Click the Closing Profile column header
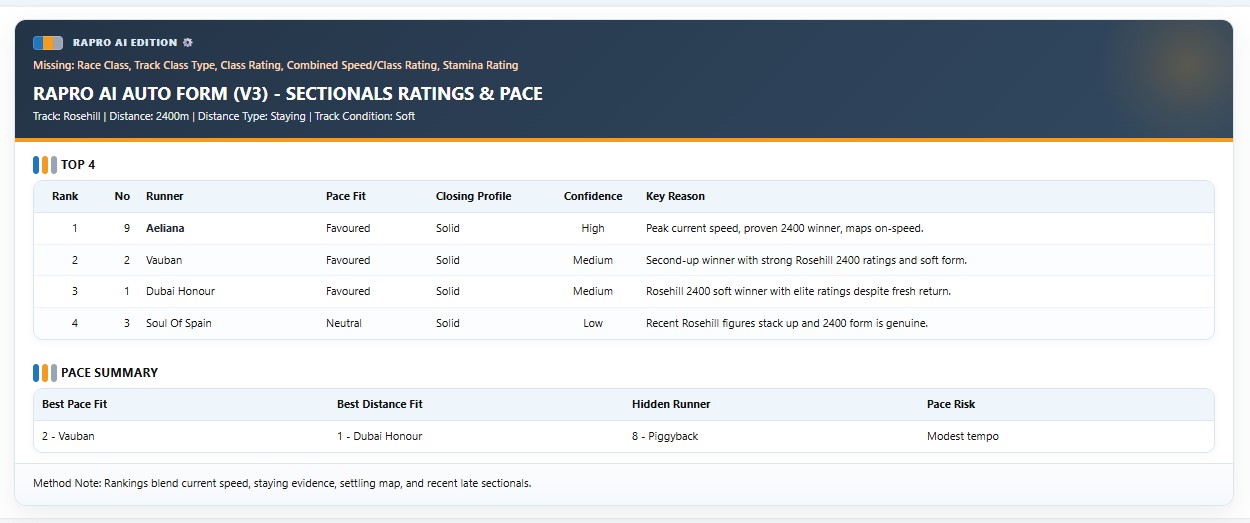The width and height of the screenshot is (1250, 523). (473, 196)
